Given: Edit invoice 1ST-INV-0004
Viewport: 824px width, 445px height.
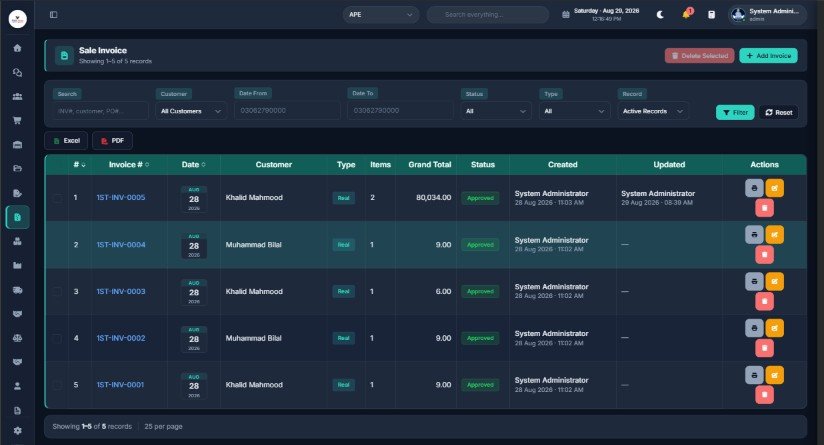Looking at the screenshot, I should pyautogui.click(x=775, y=234).
